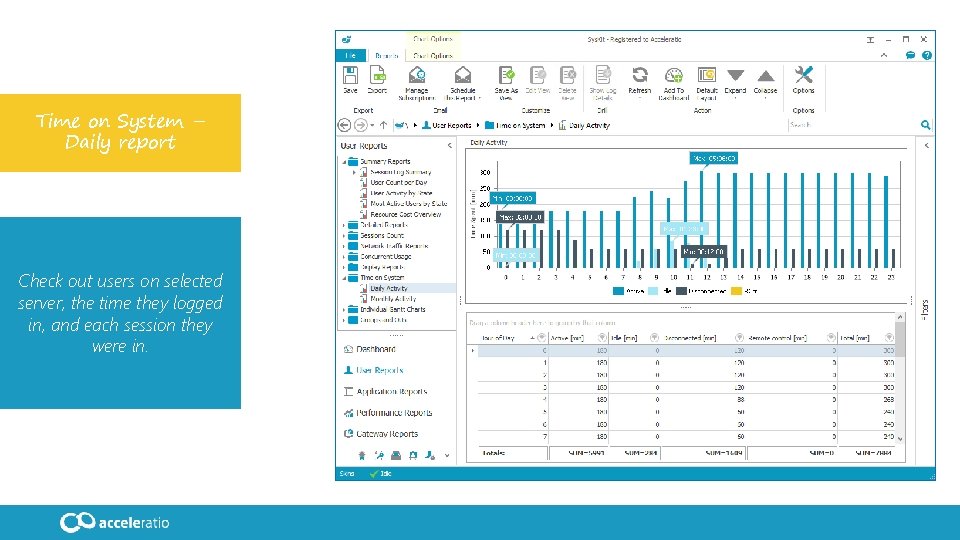Open the Filters side panel

tap(926, 309)
